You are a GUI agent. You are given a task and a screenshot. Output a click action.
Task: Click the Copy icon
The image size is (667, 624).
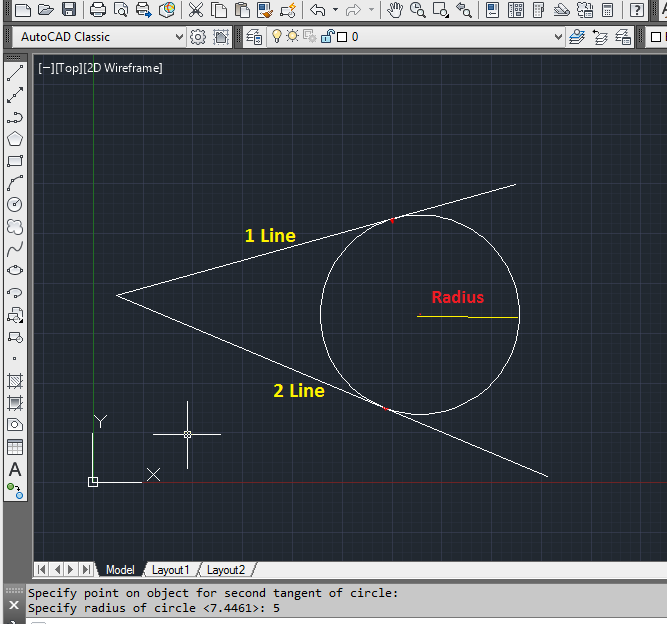(x=219, y=9)
